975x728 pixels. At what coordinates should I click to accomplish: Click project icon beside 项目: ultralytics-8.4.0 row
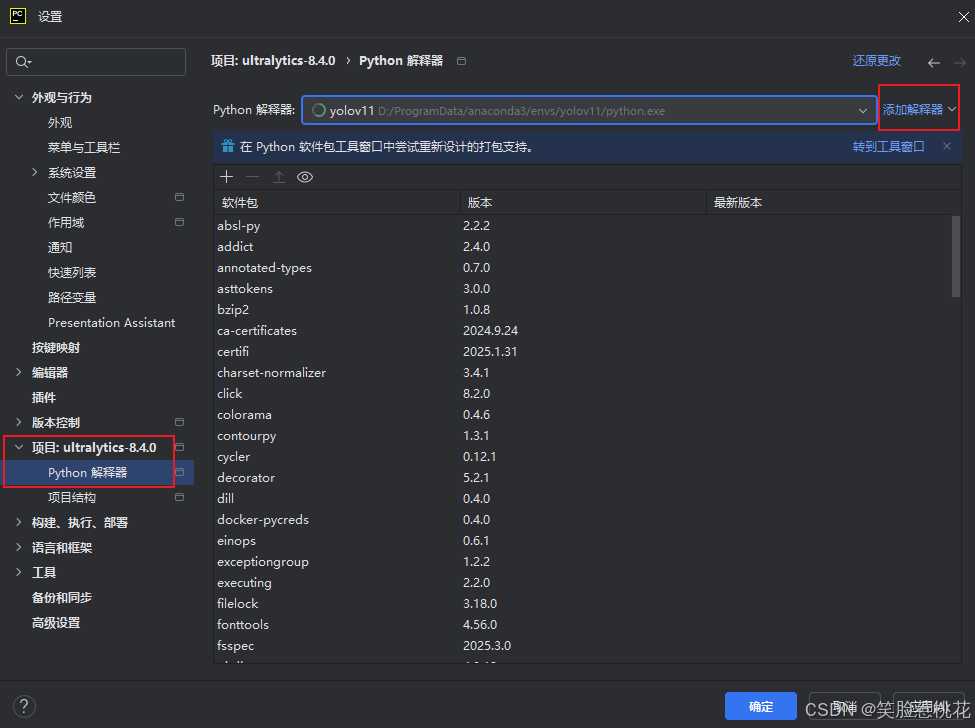(179, 447)
